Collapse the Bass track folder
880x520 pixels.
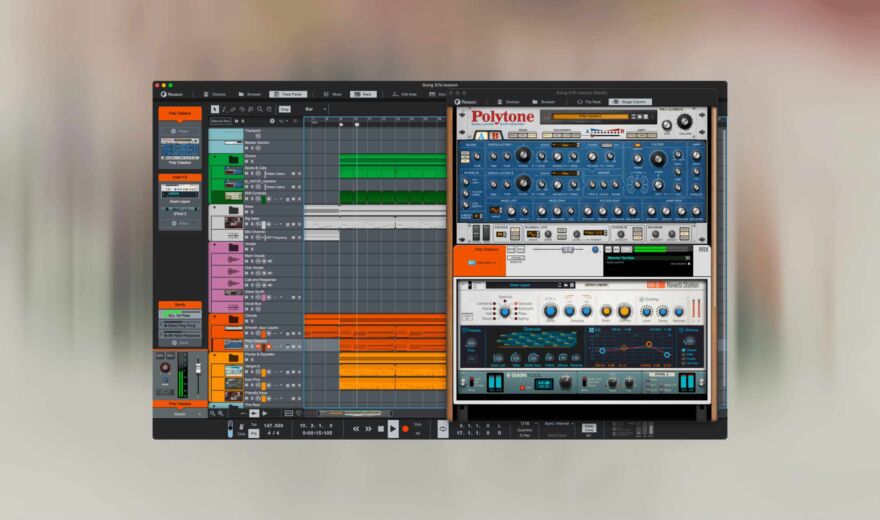click(x=214, y=207)
